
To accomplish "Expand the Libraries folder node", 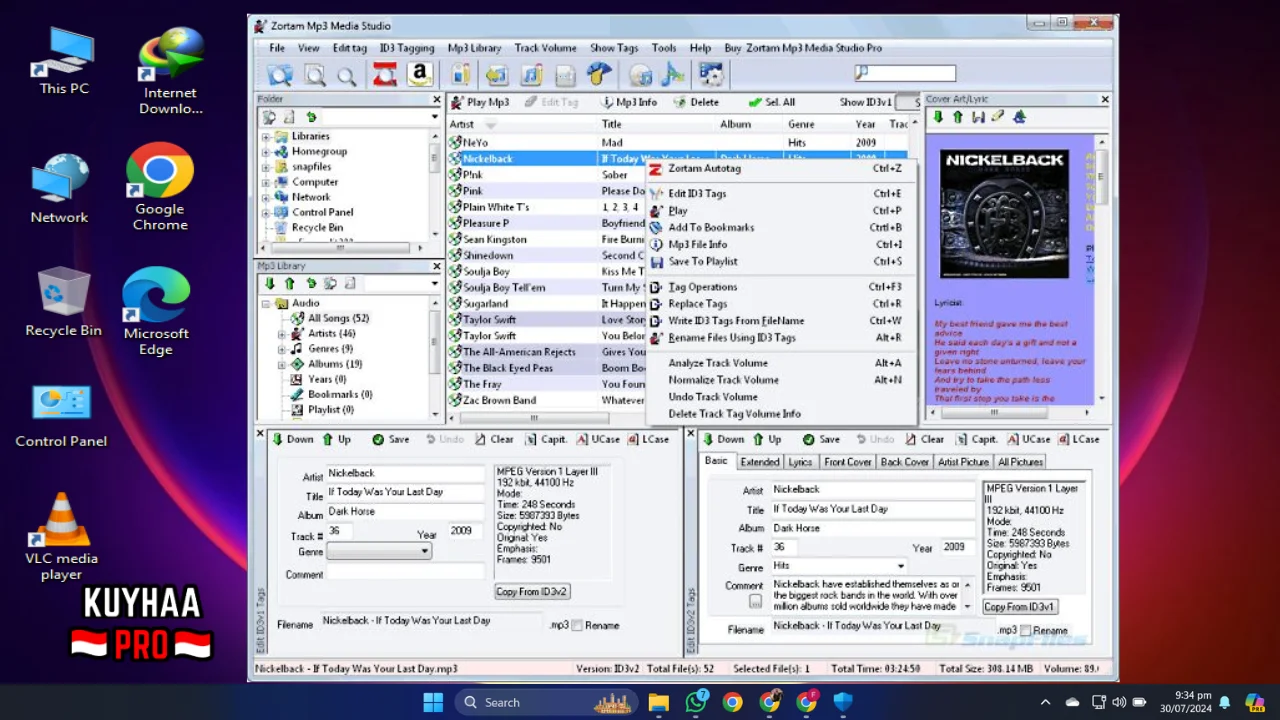I will coord(266,136).
